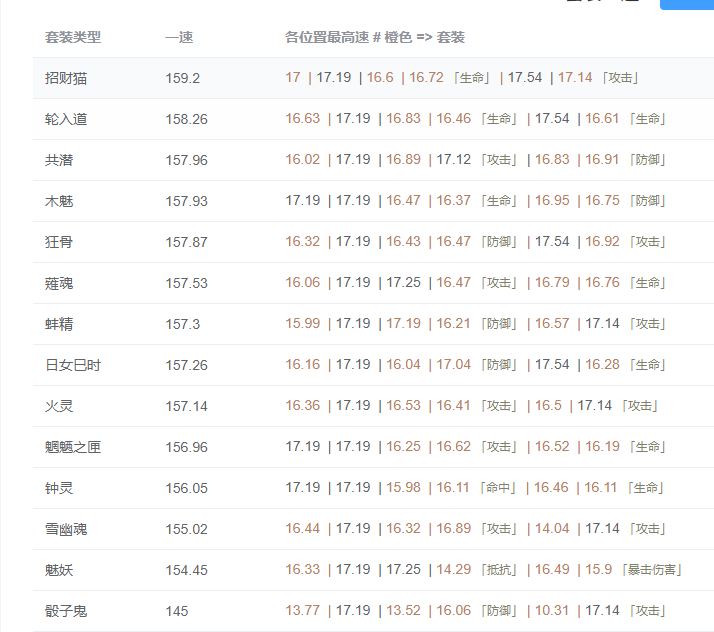Screen dimensions: 714x632
Task: Click the speed value 154.45
Action: pyautogui.click(x=186, y=570)
